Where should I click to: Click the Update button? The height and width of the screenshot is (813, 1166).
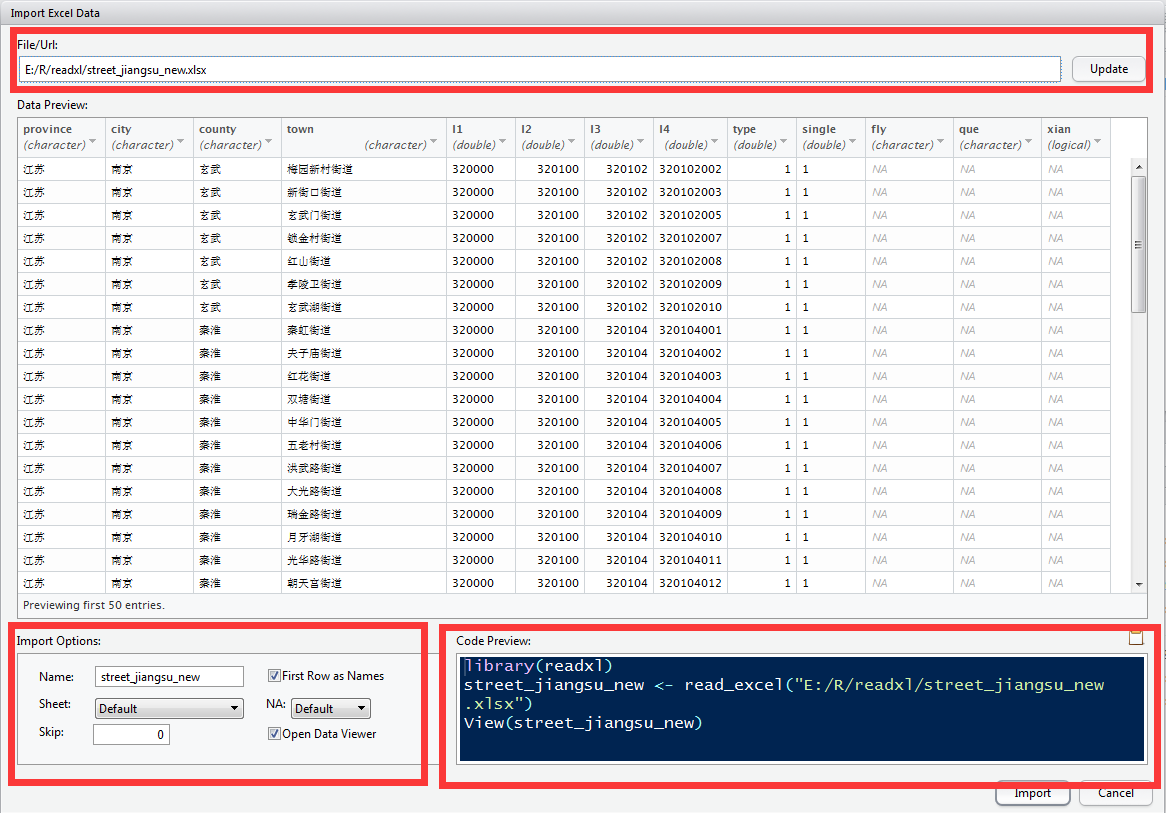tap(1108, 69)
